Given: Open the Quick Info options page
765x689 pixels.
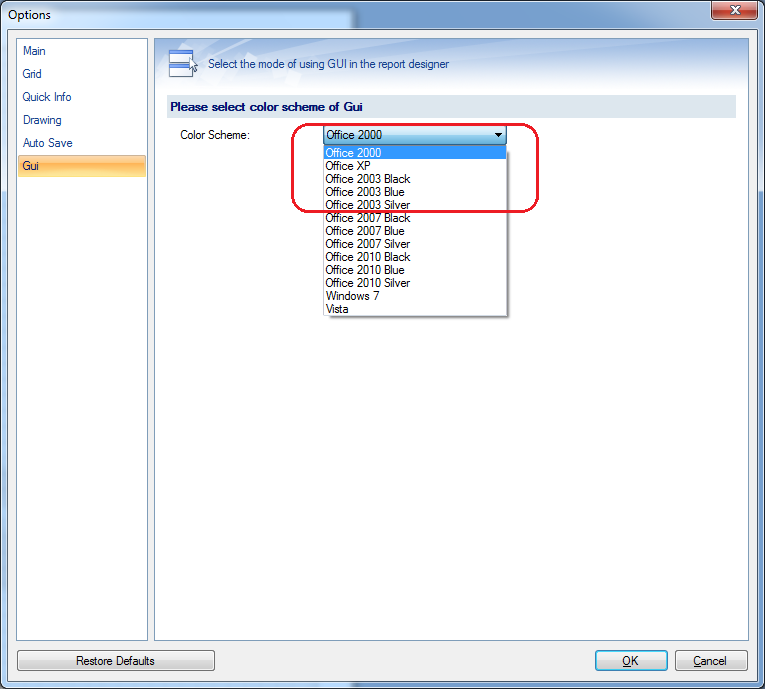Looking at the screenshot, I should click(x=81, y=97).
